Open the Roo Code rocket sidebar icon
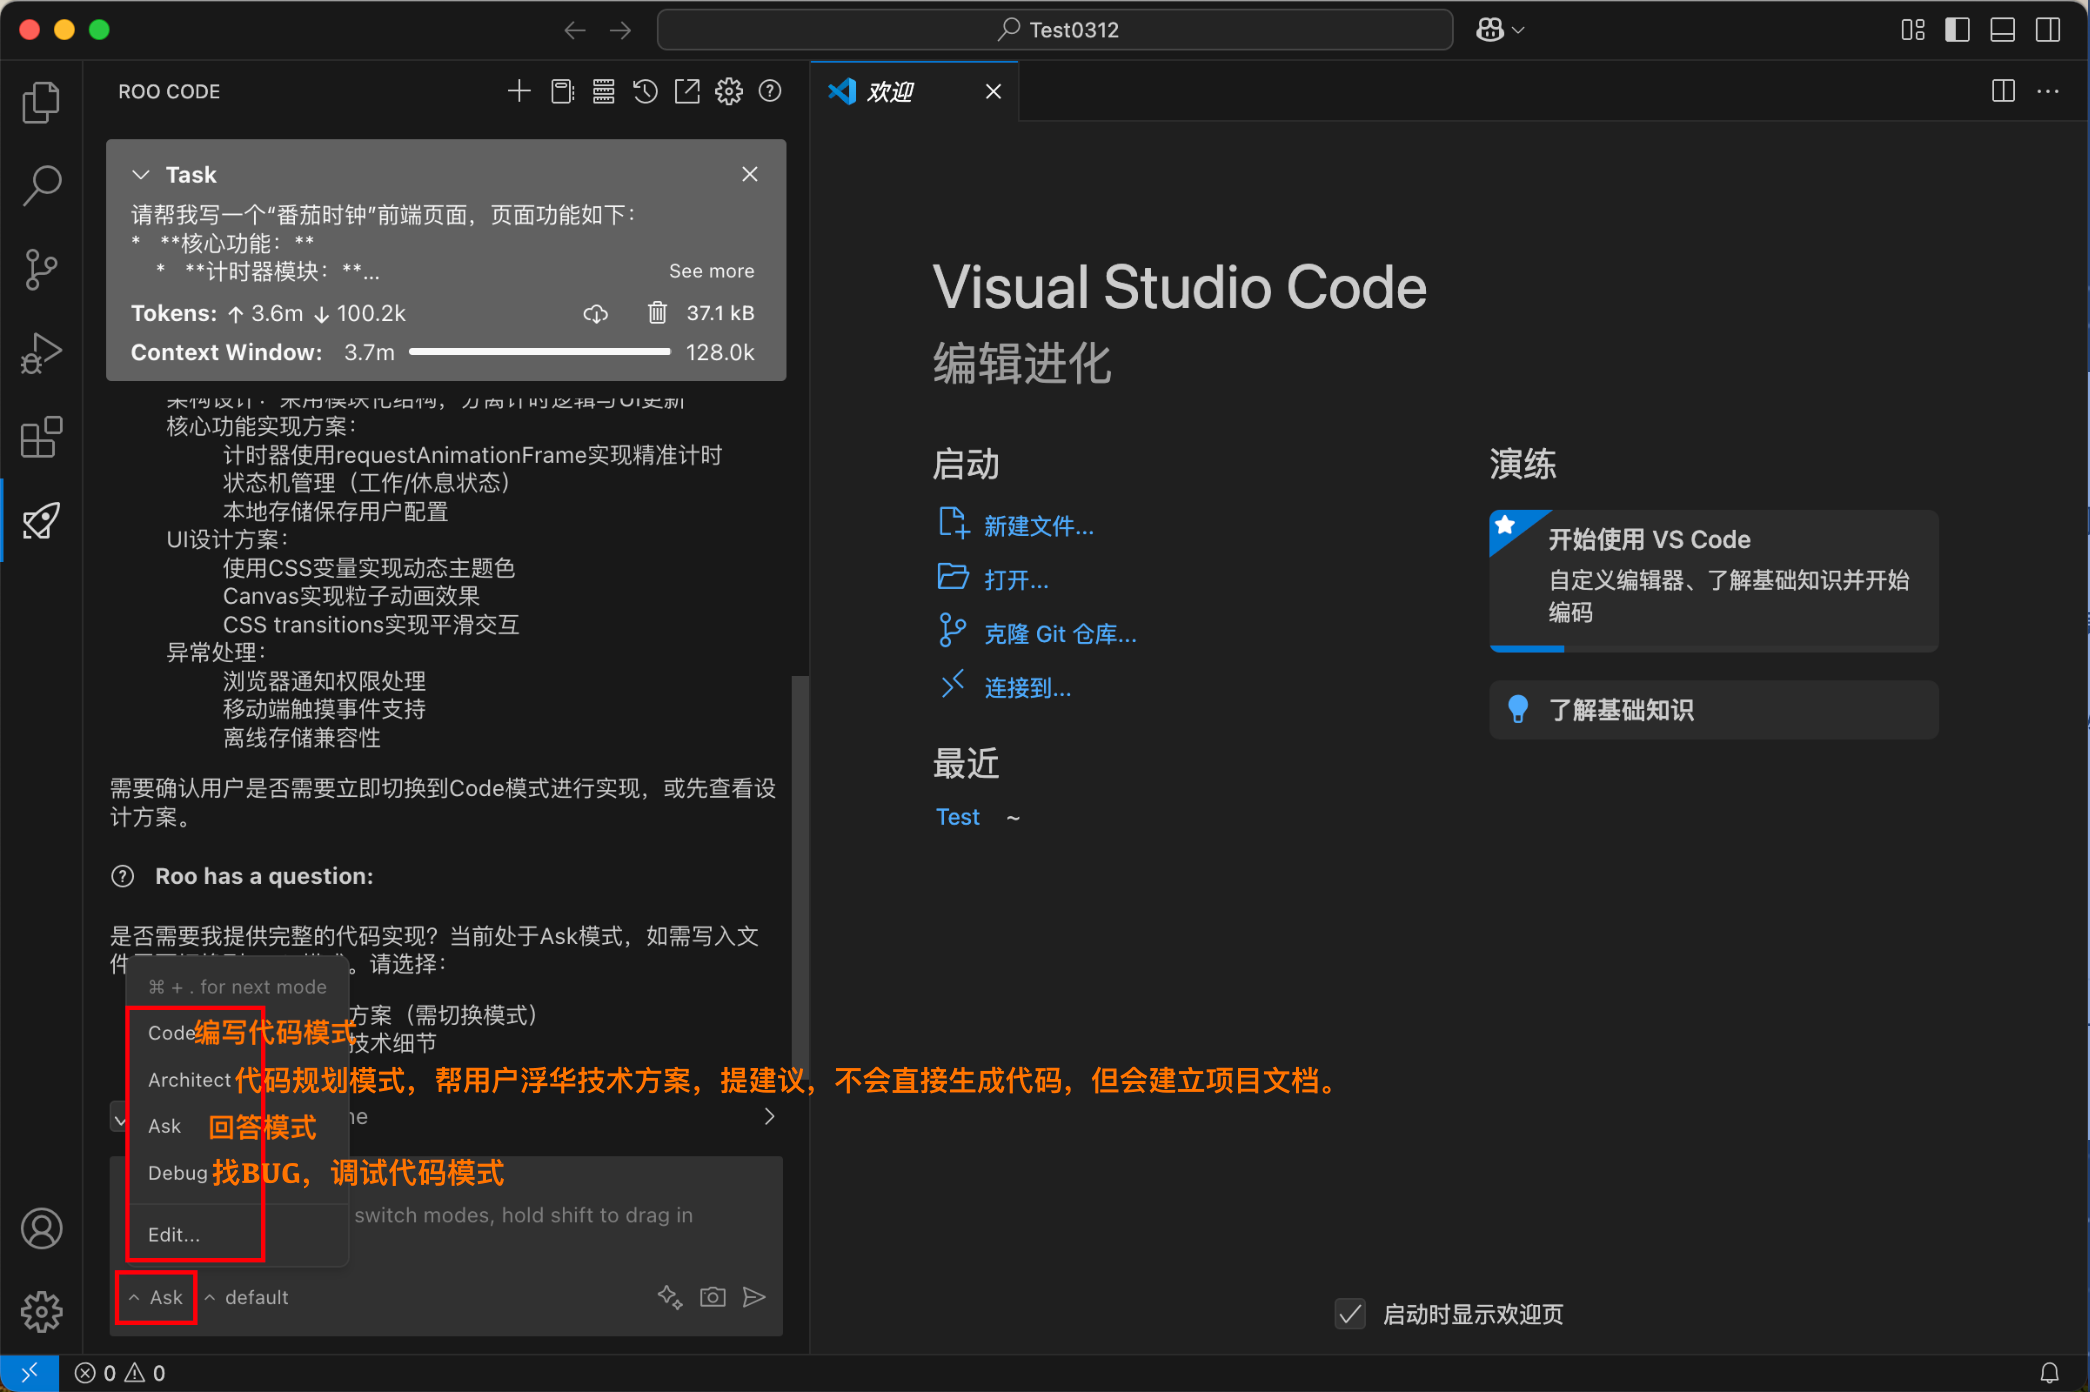This screenshot has height=1392, width=2090. 41,520
